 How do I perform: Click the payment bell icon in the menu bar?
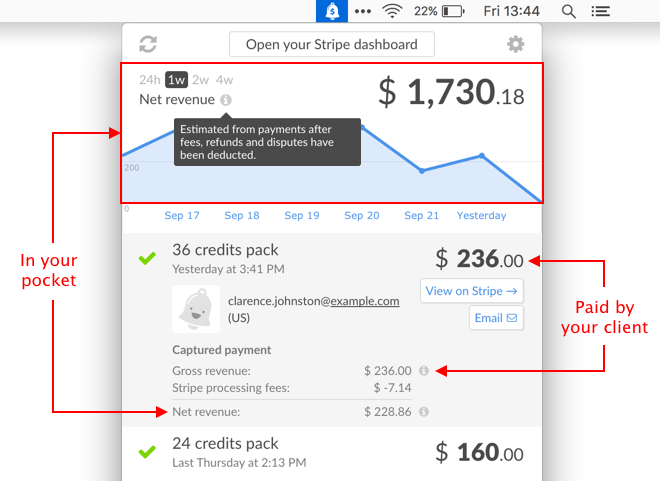(x=332, y=11)
